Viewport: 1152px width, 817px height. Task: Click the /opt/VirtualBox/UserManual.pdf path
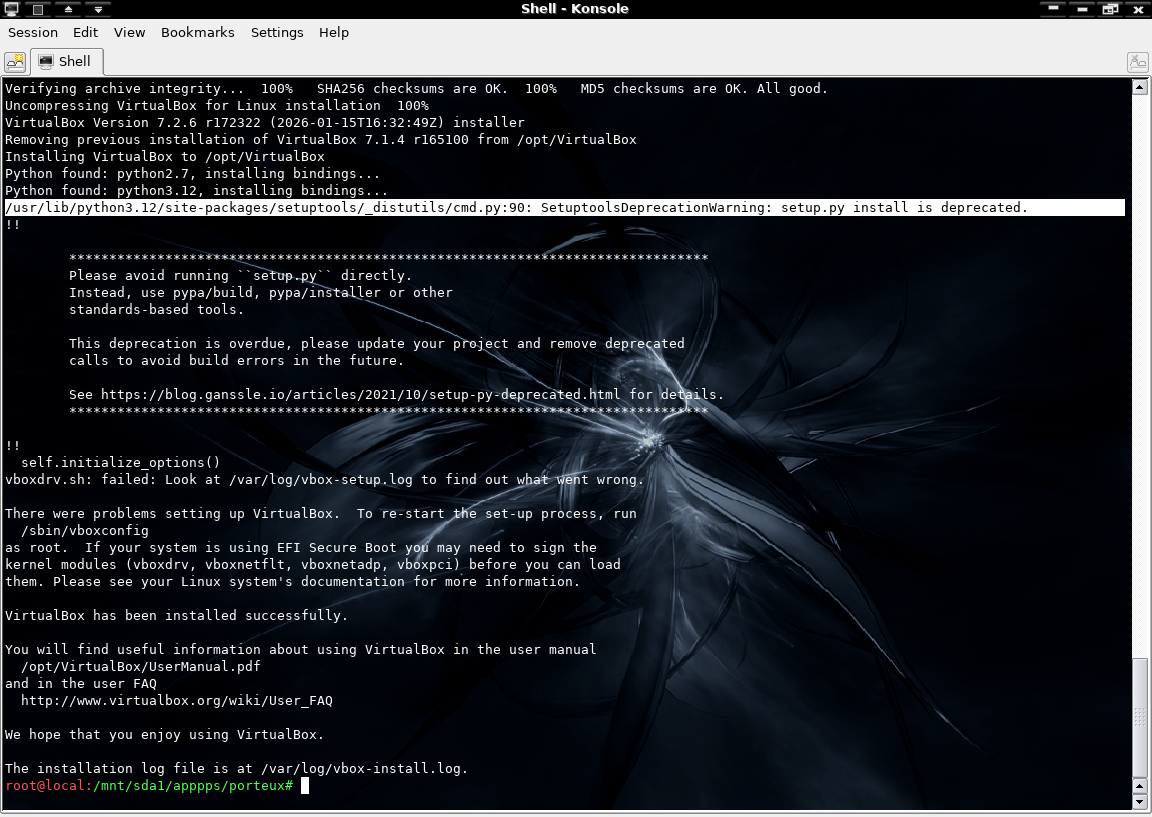click(140, 667)
